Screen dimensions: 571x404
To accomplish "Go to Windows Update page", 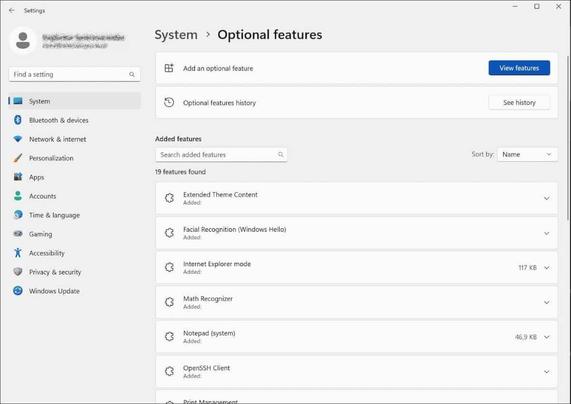I will [75, 290].
